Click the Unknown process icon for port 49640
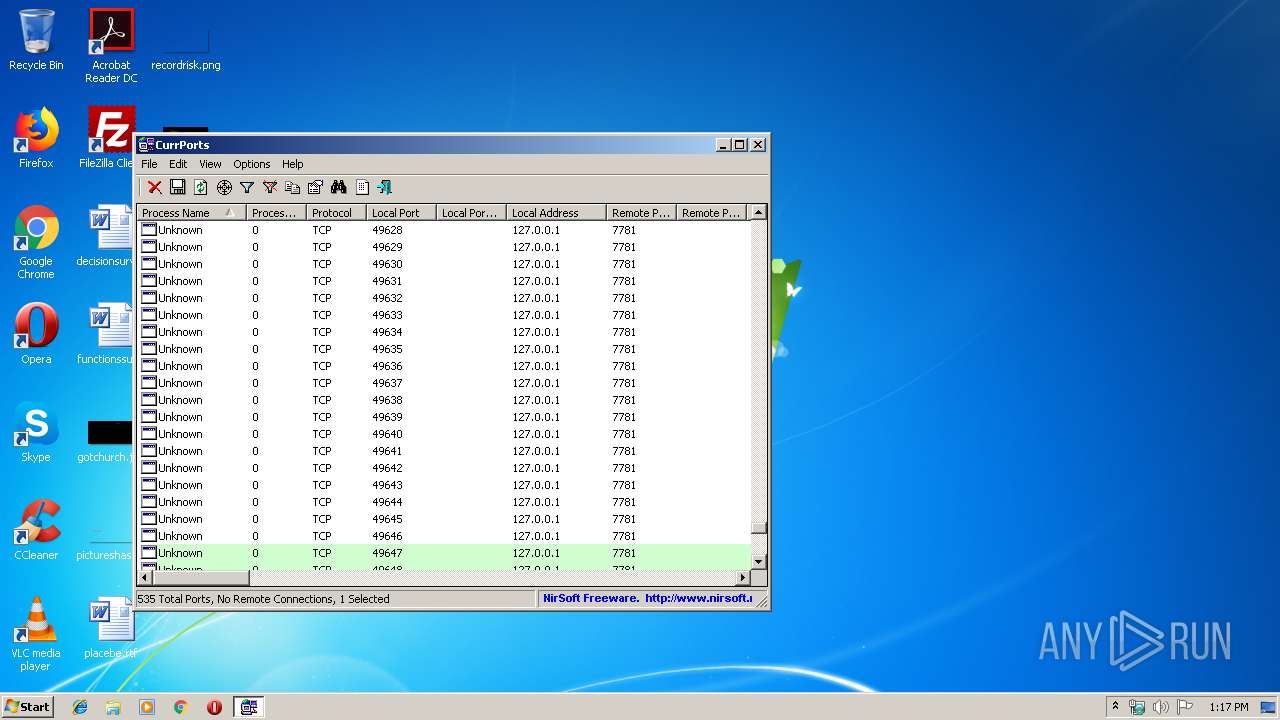This screenshot has width=1280, height=720. [x=149, y=434]
